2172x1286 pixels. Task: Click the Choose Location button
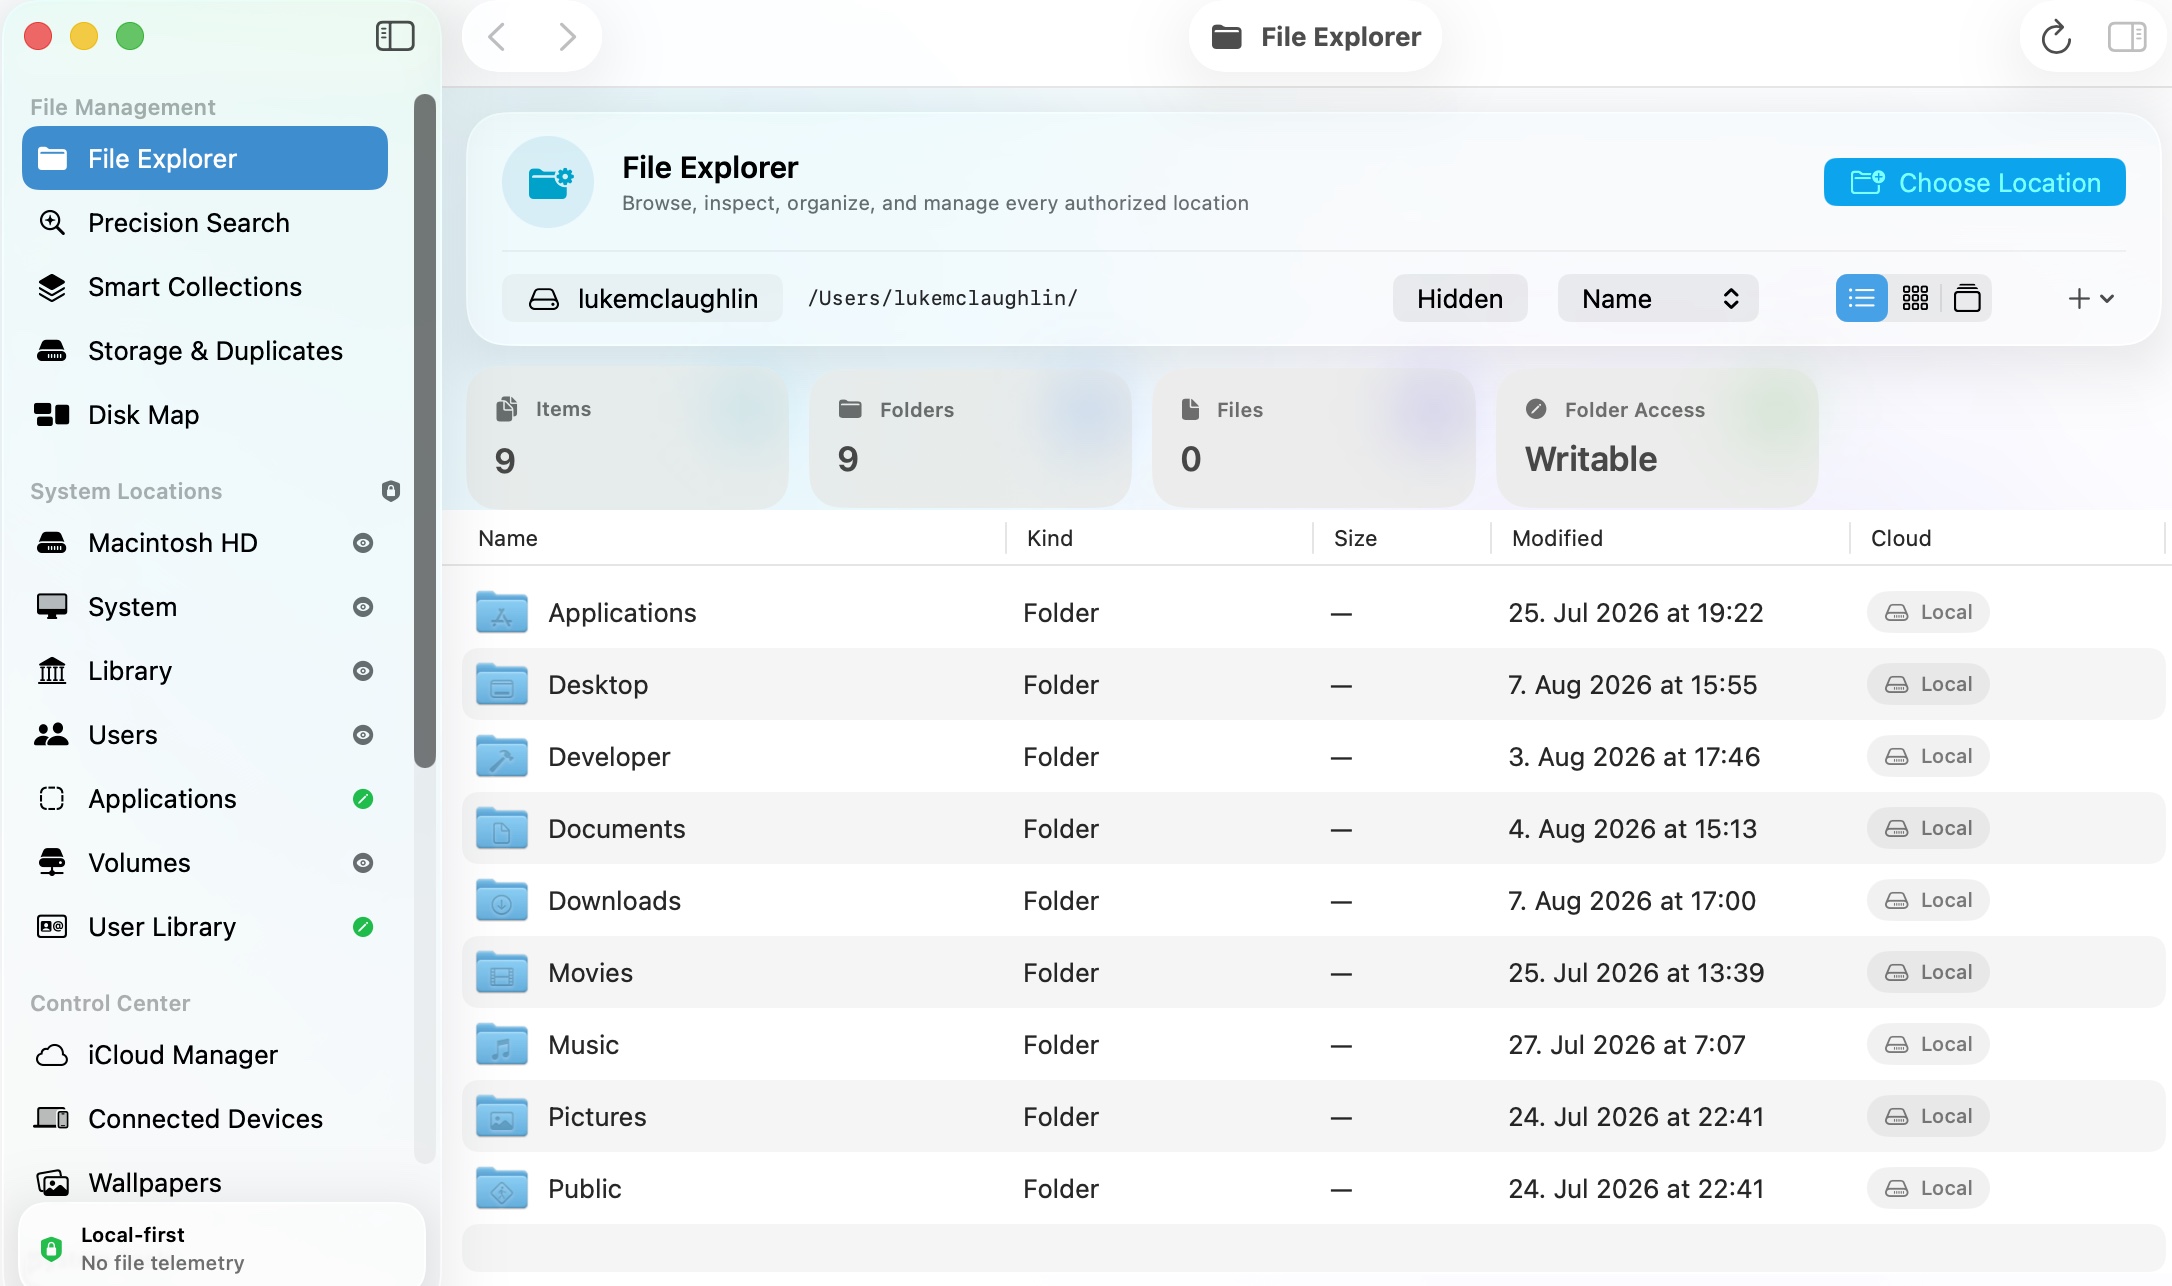click(1975, 182)
